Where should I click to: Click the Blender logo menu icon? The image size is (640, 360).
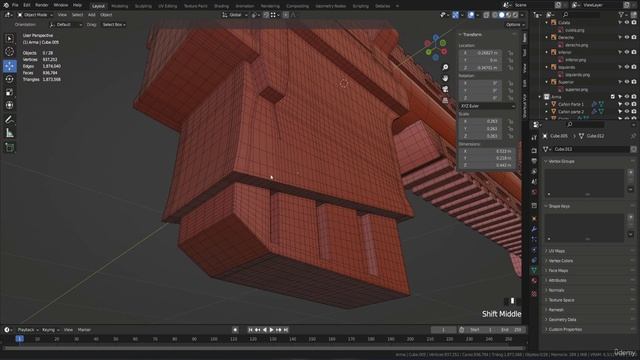point(6,5)
